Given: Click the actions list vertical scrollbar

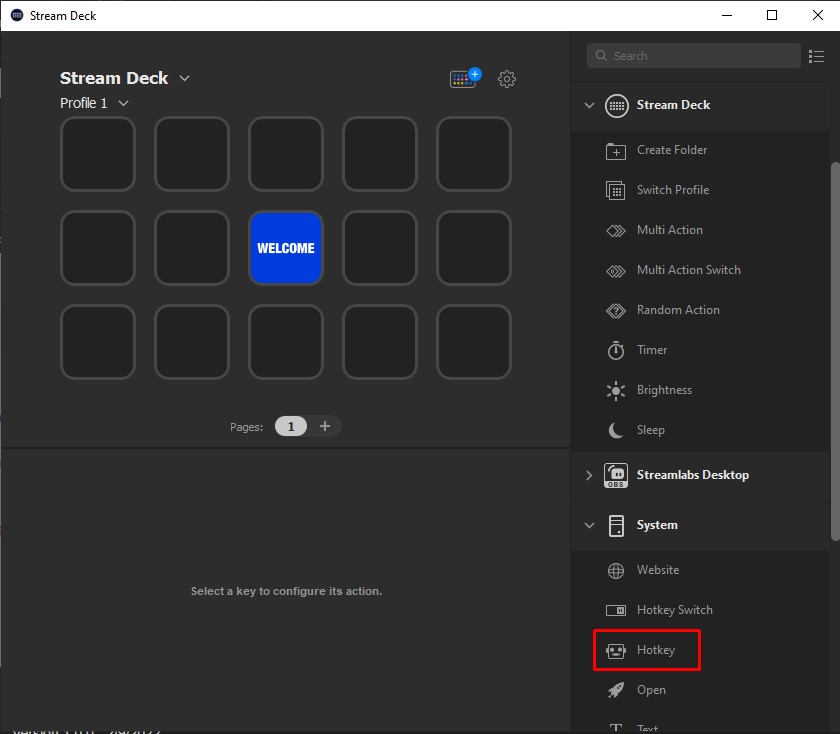Looking at the screenshot, I should click(x=835, y=351).
